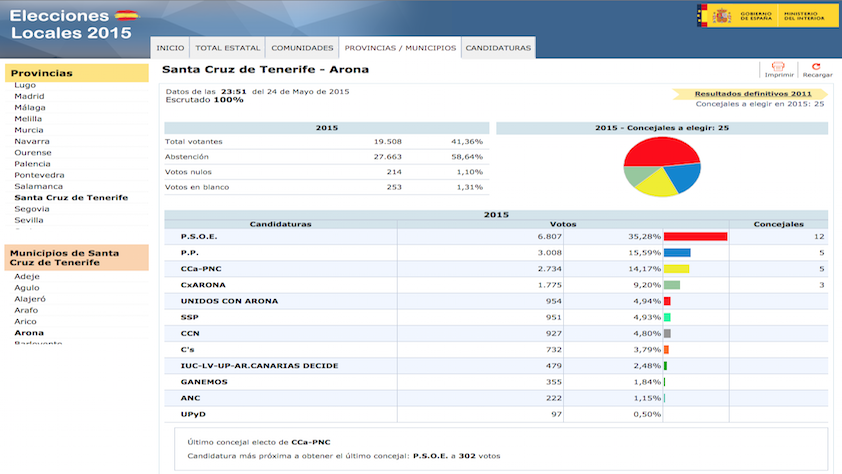The width and height of the screenshot is (842, 474).
Task: Select Sevilla province
Action: tap(29, 220)
